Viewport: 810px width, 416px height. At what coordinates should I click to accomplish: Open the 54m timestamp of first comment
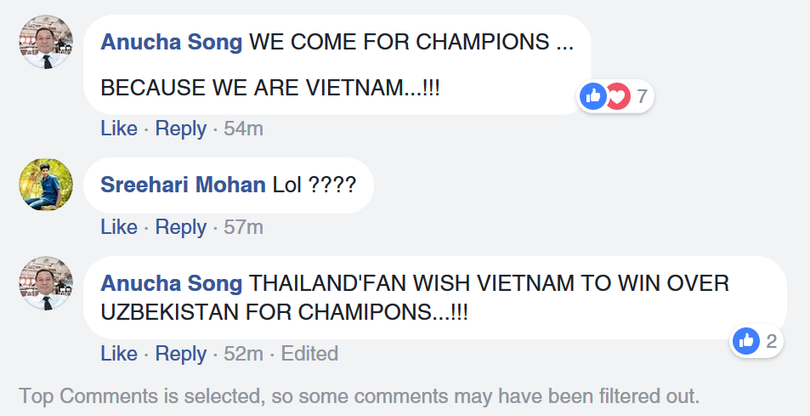243,128
